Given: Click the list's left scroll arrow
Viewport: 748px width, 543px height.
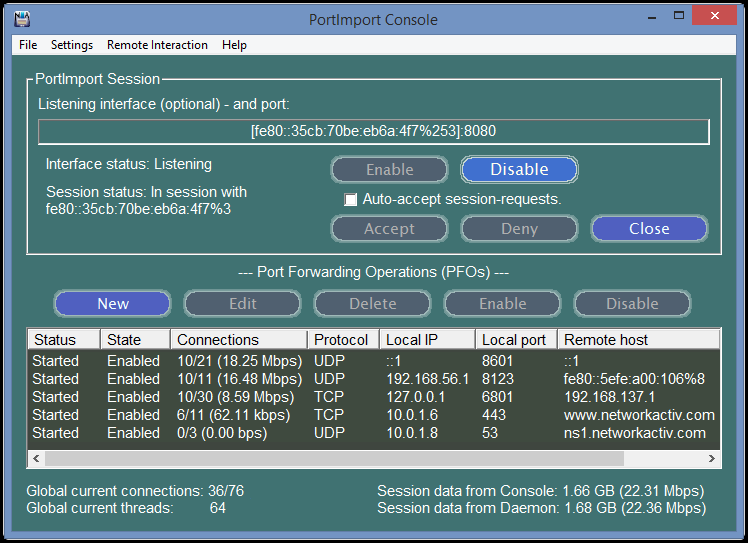Looking at the screenshot, I should tap(35, 459).
